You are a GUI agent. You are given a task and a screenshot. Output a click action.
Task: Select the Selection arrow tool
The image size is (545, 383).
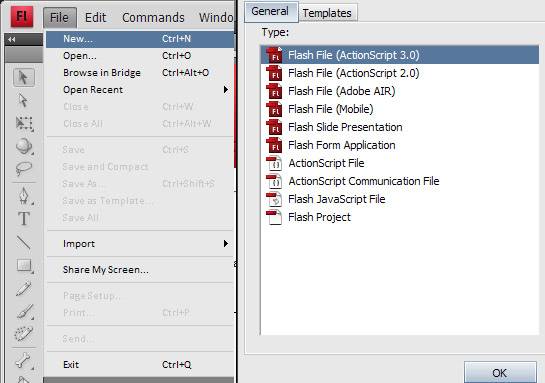(24, 77)
